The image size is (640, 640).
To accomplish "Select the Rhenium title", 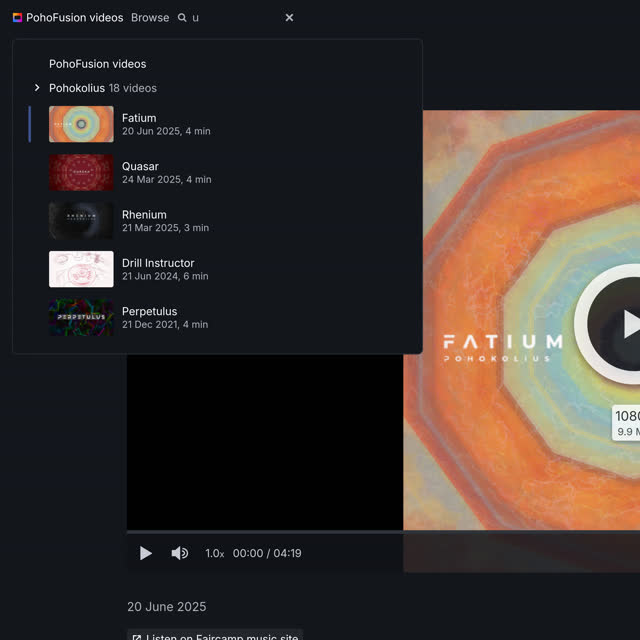I will [144, 215].
